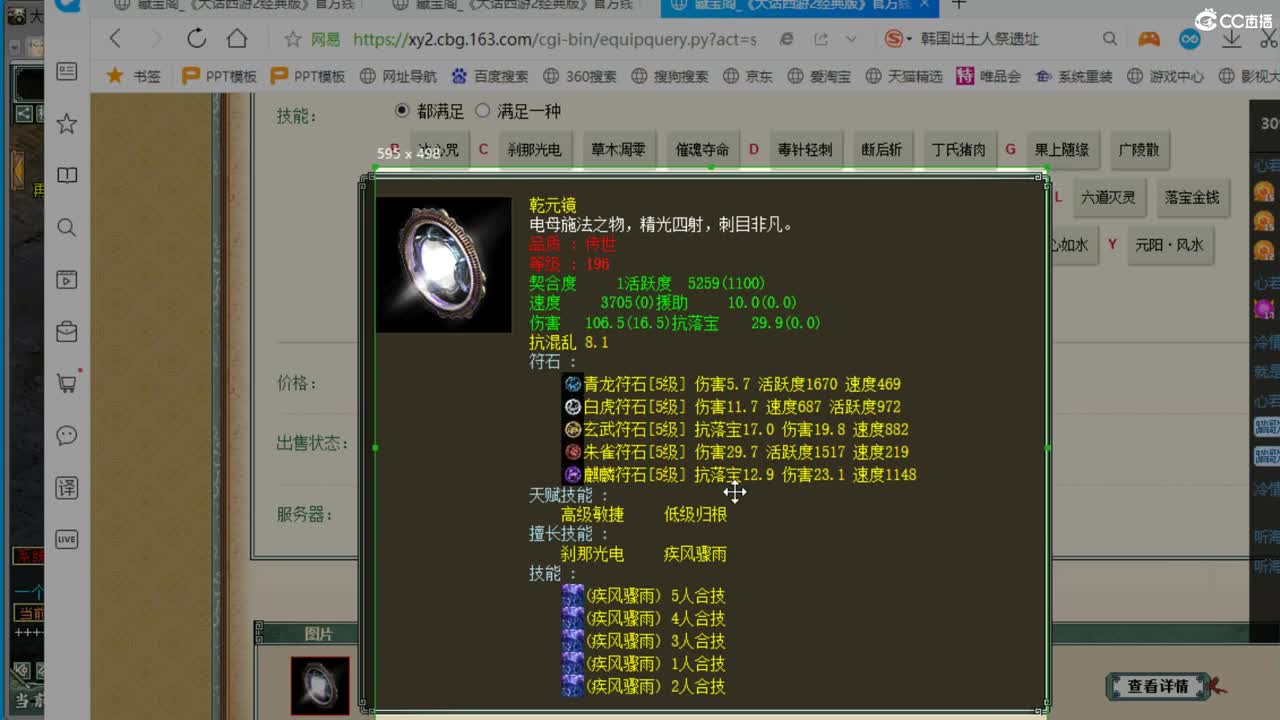This screenshot has height=720, width=1280.
Task: Click the search magnifier in the search box
Action: [x=1110, y=39]
